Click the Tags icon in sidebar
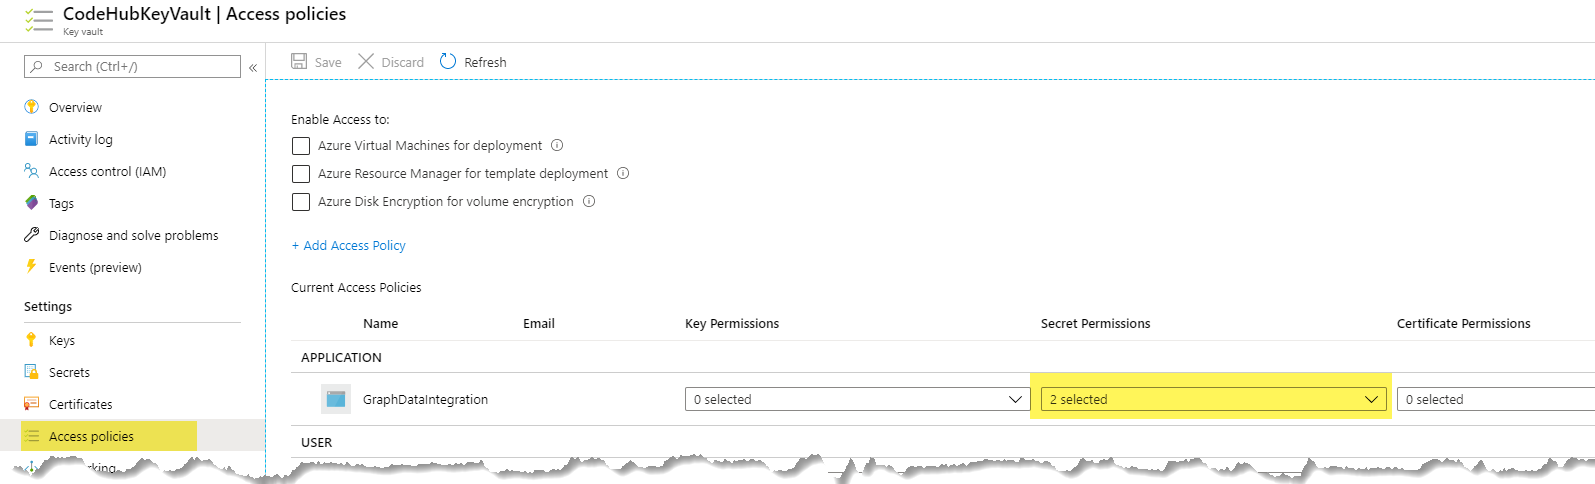Screen dimensions: 1595x484 [31, 203]
